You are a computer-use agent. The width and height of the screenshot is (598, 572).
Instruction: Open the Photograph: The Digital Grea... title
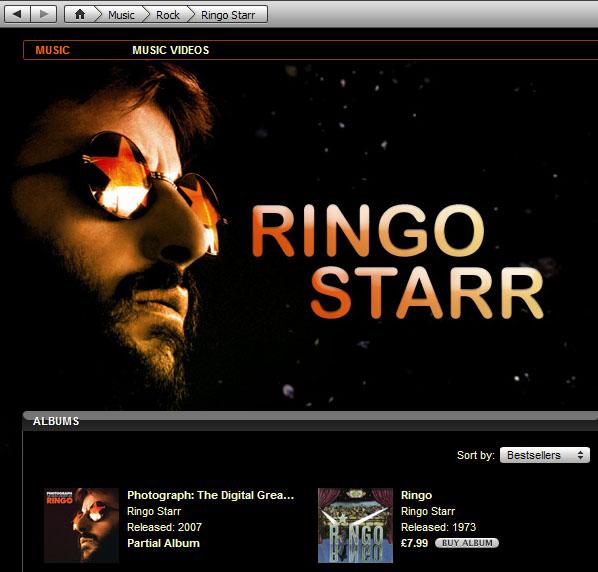(x=211, y=495)
